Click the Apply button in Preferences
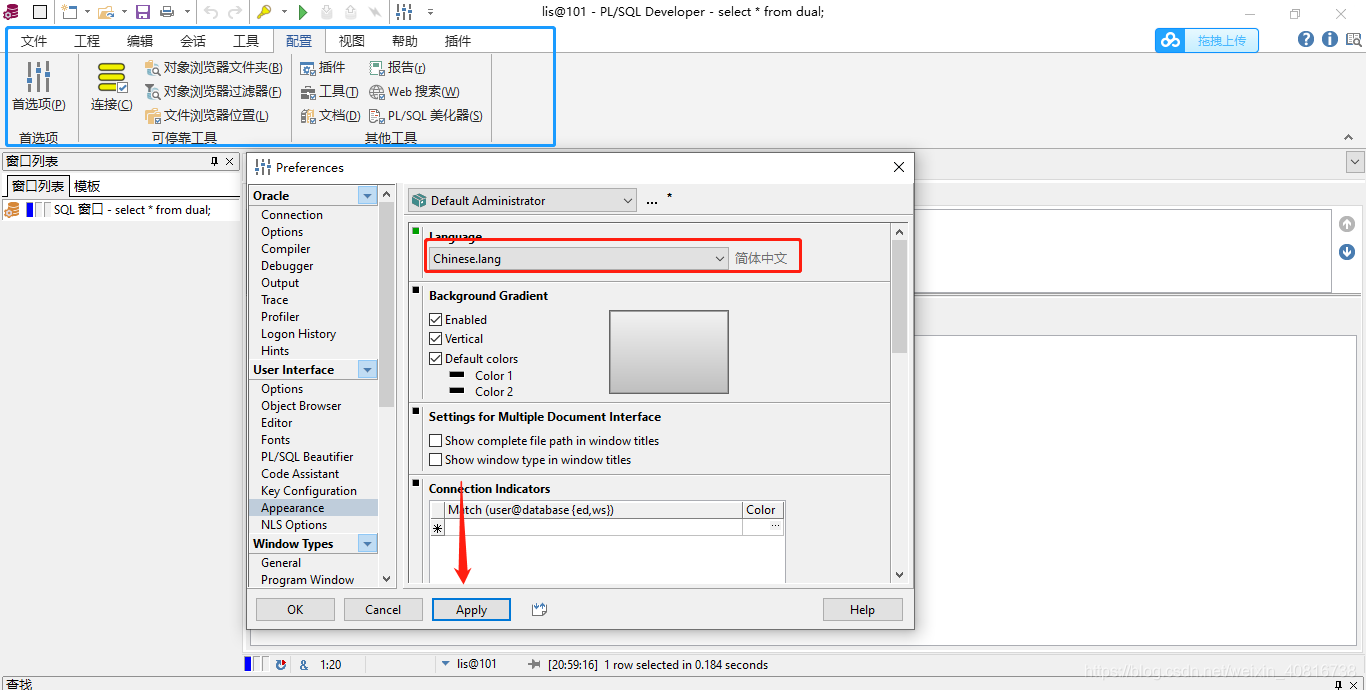Viewport: 1366px width, 690px height. 471,609
